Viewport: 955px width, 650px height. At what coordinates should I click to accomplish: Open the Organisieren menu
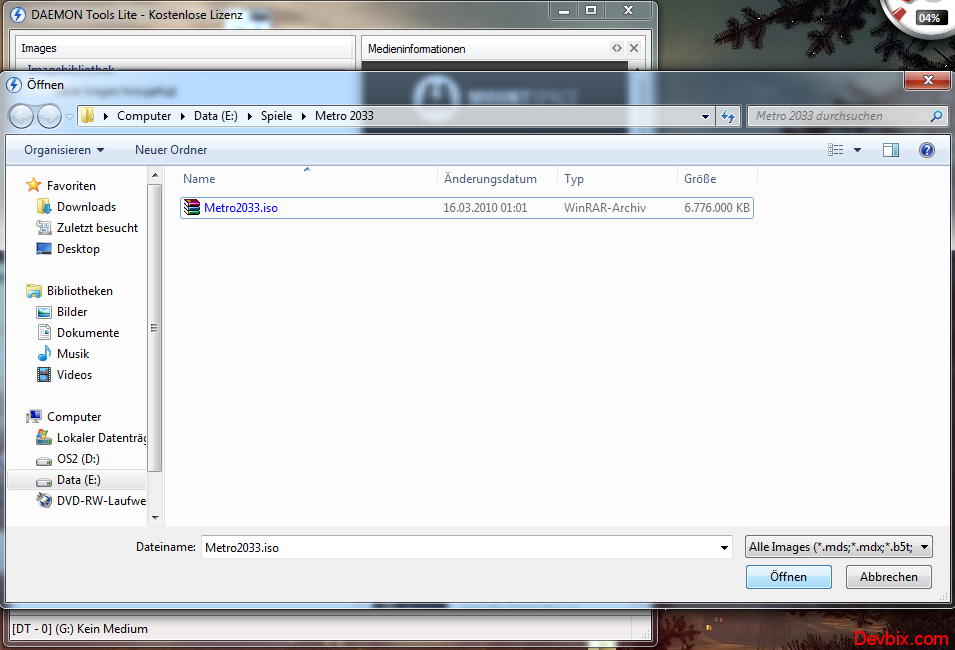click(64, 150)
